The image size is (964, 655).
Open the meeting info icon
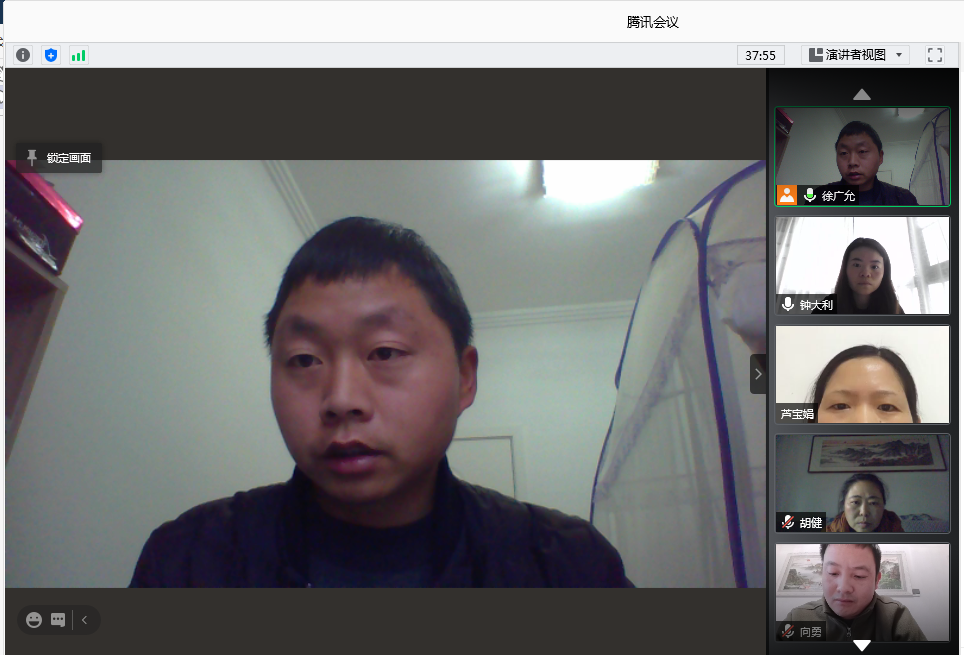[x=23, y=55]
